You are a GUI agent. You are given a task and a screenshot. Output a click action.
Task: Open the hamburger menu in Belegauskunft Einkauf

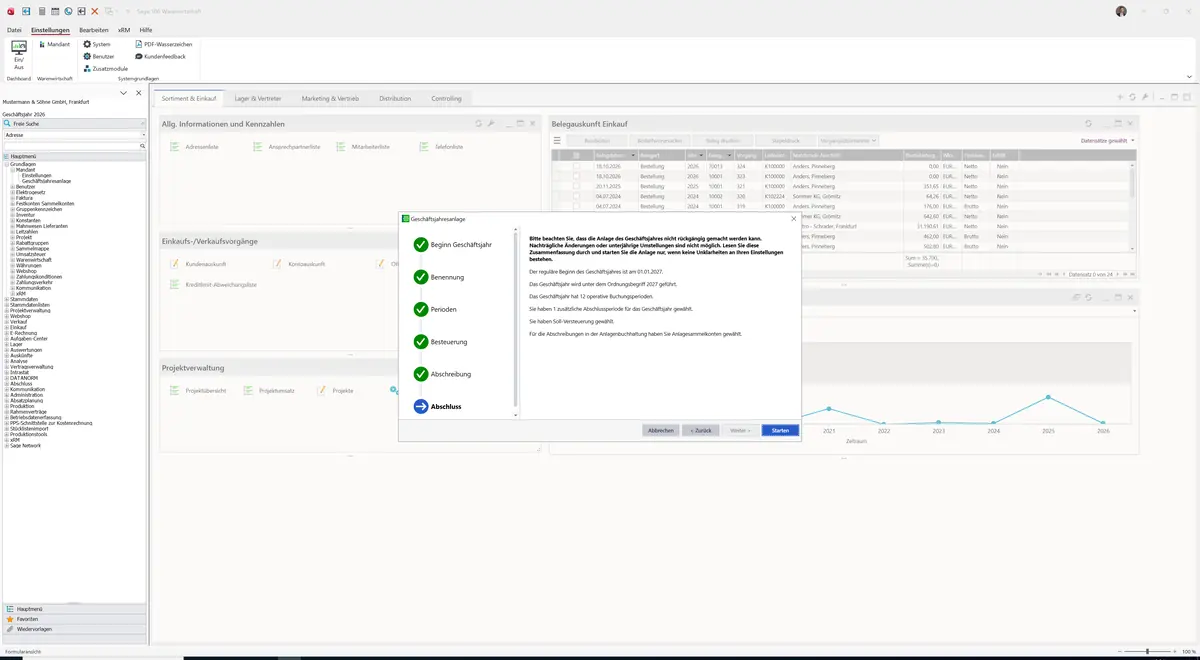click(x=557, y=140)
